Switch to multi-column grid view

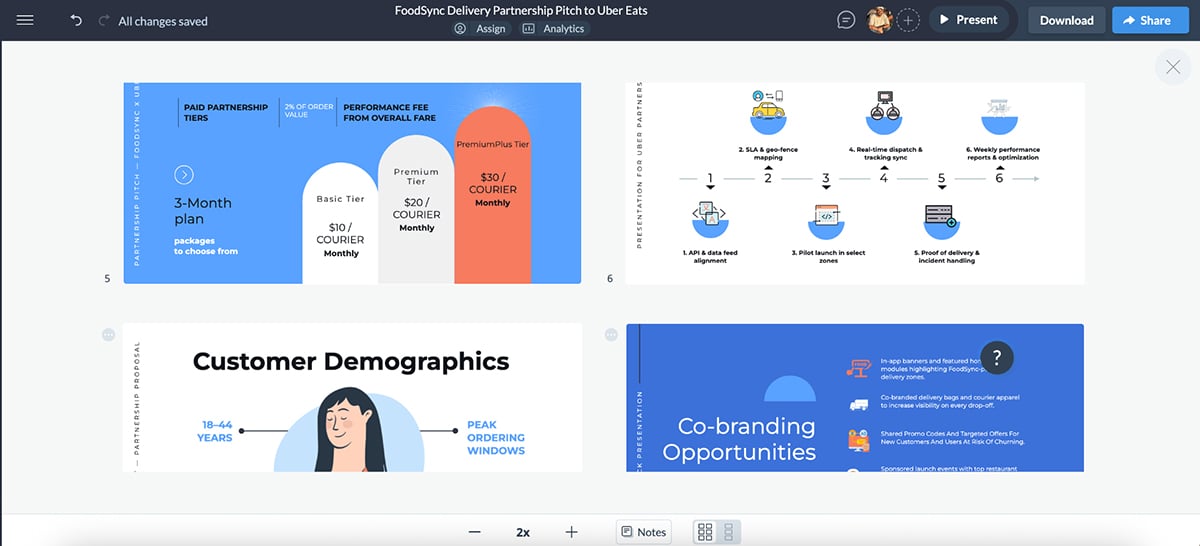705,532
